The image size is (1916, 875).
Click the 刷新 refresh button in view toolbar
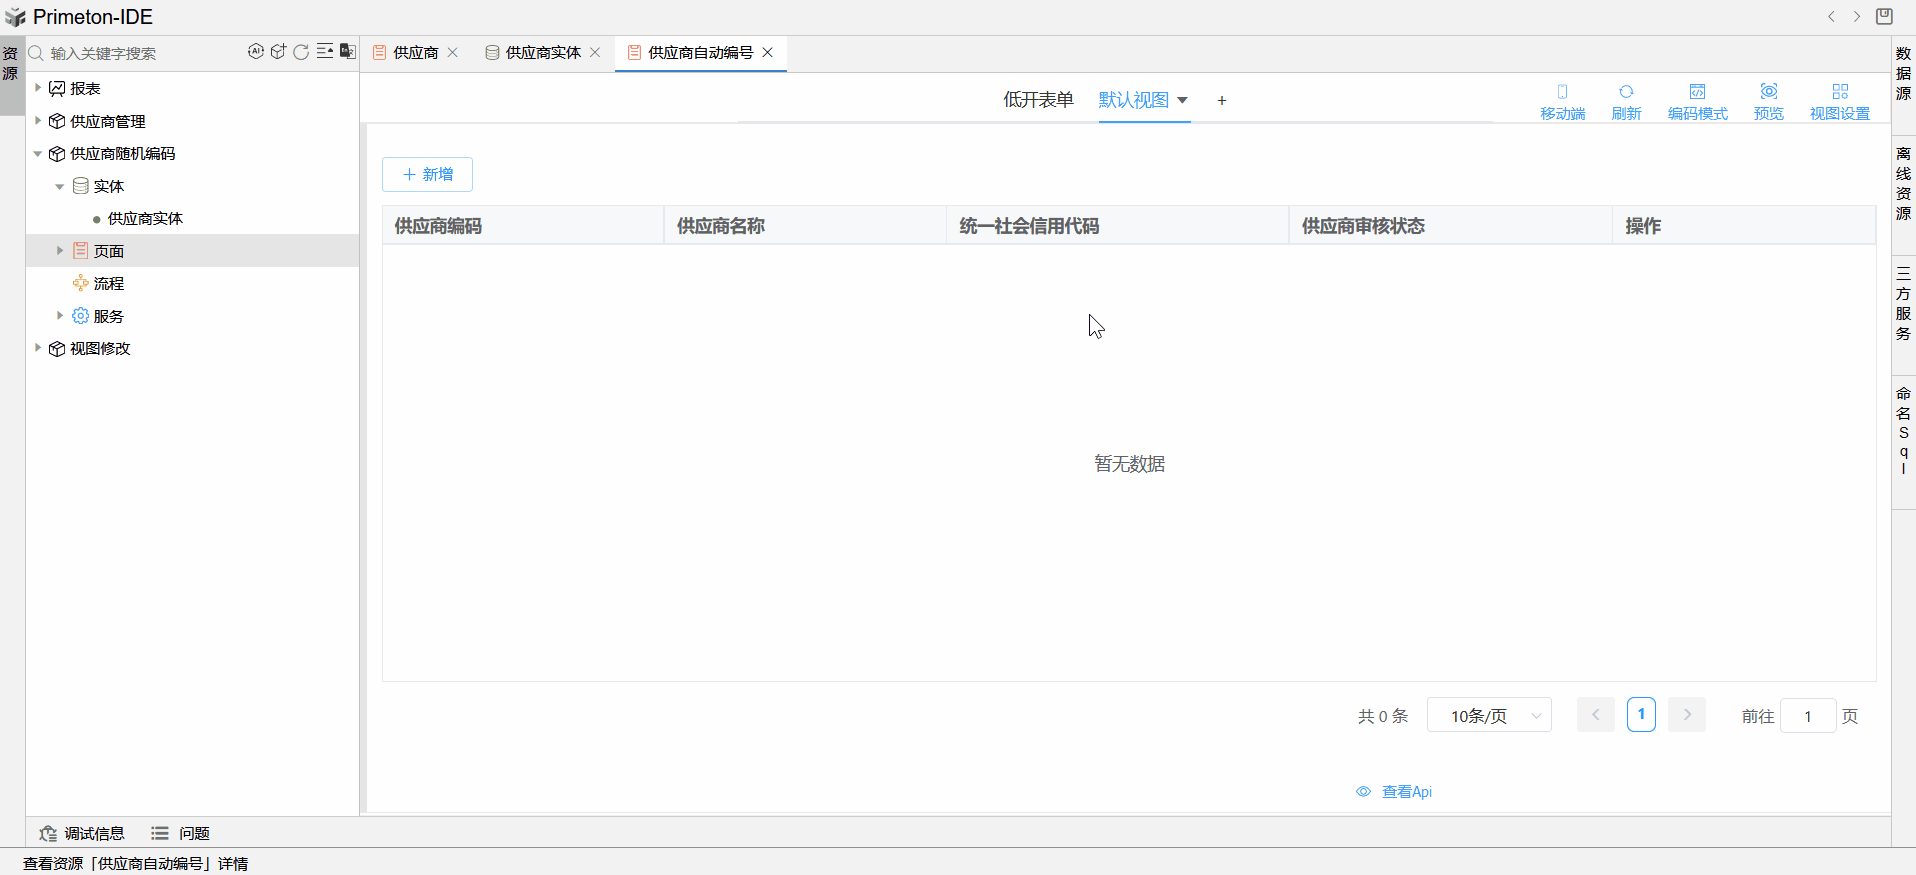[x=1626, y=101]
